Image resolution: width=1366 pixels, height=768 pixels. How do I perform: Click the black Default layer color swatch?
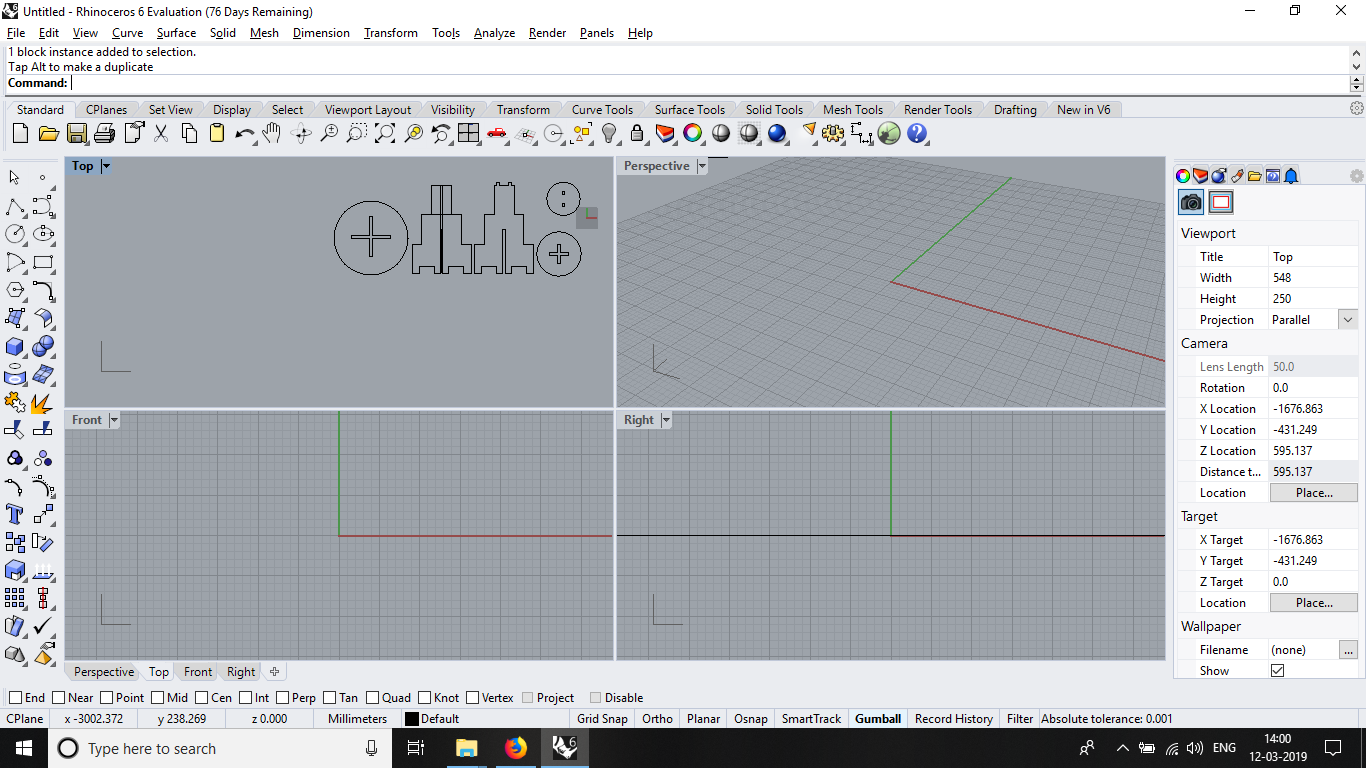point(411,719)
